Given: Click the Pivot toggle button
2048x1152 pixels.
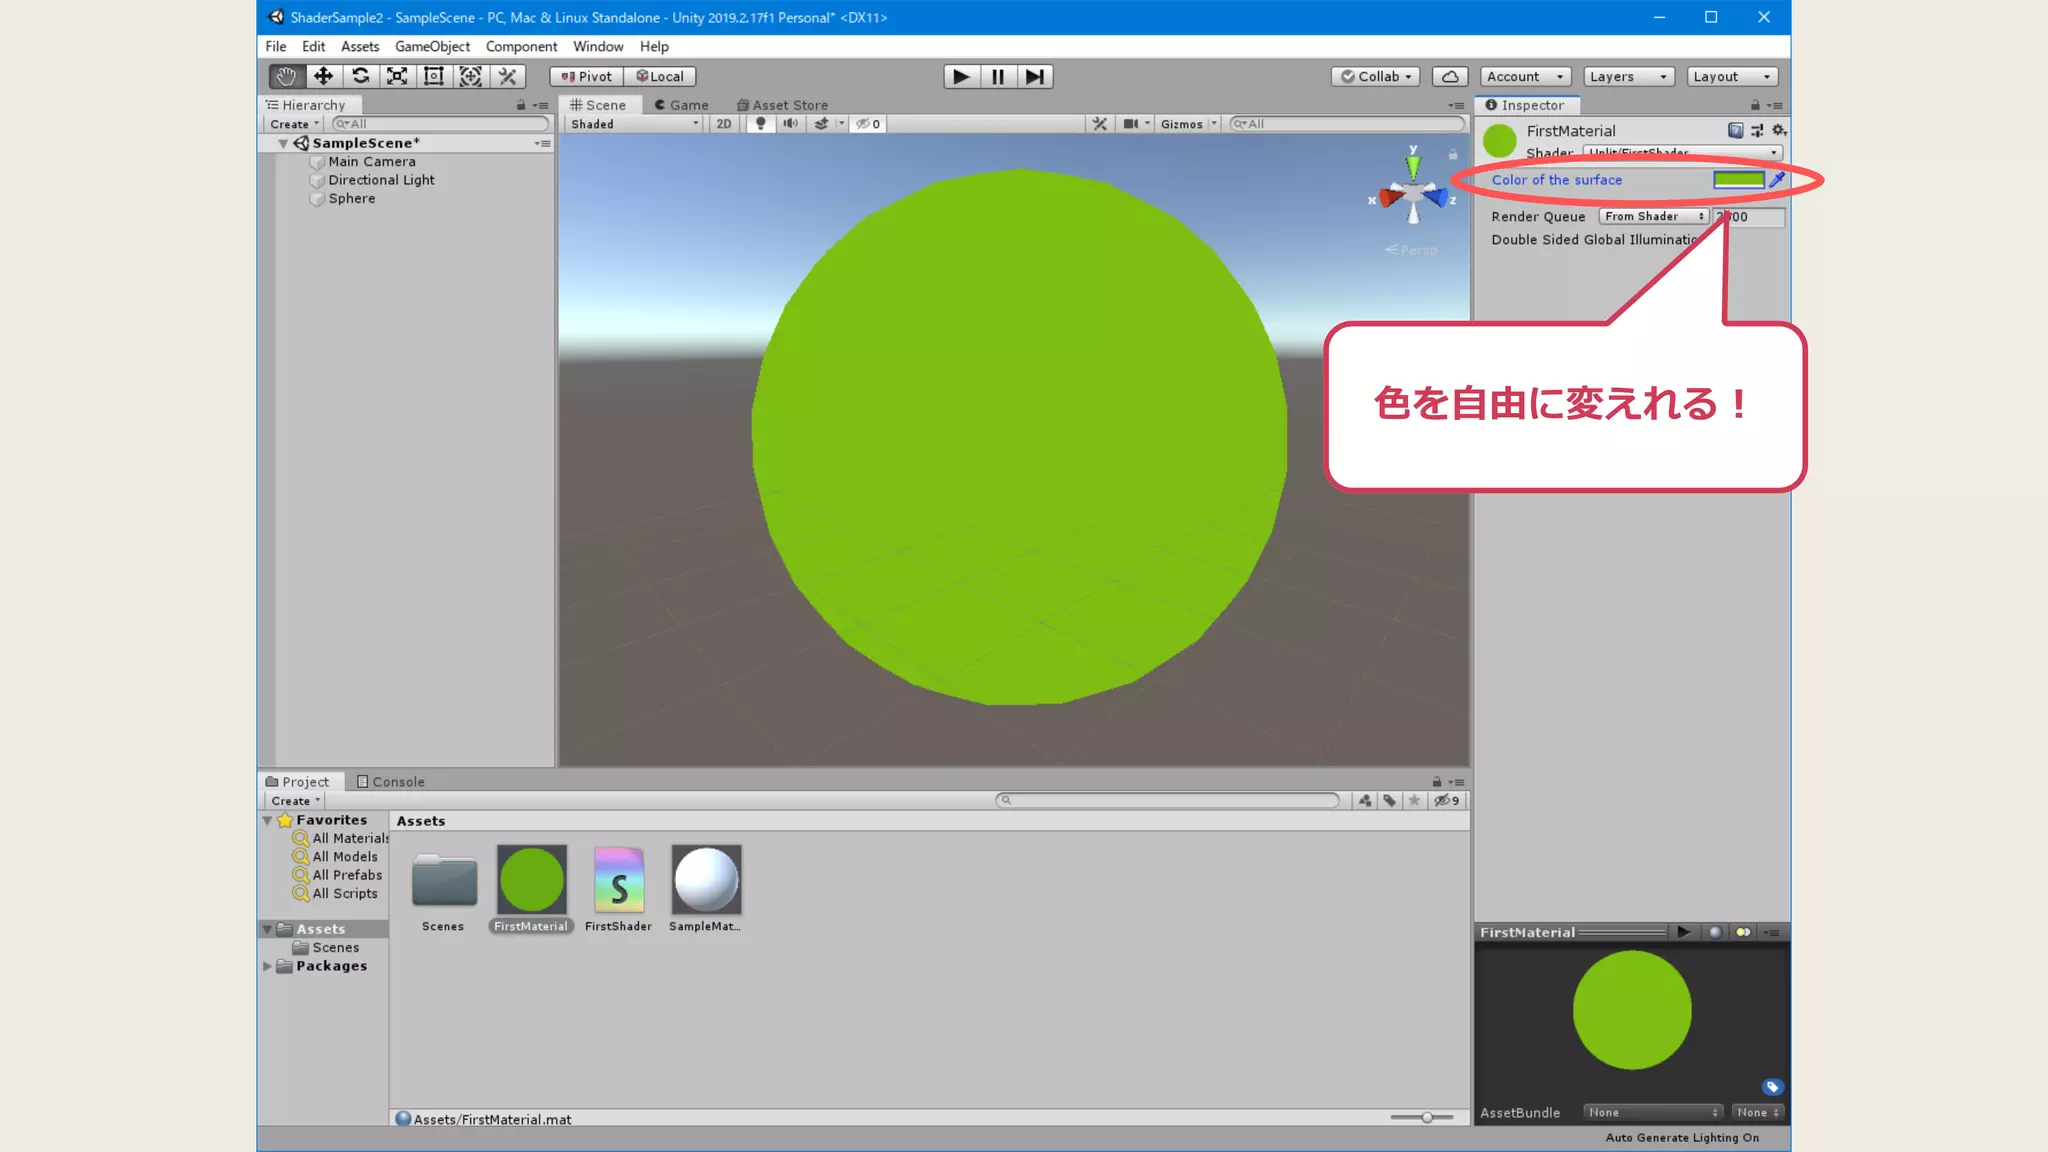Looking at the screenshot, I should click(x=586, y=76).
